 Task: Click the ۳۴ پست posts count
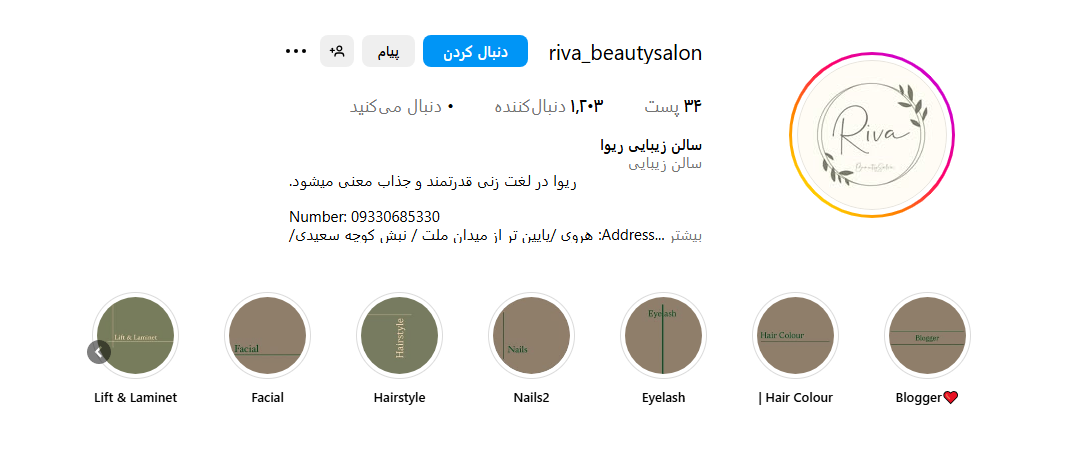(x=673, y=106)
